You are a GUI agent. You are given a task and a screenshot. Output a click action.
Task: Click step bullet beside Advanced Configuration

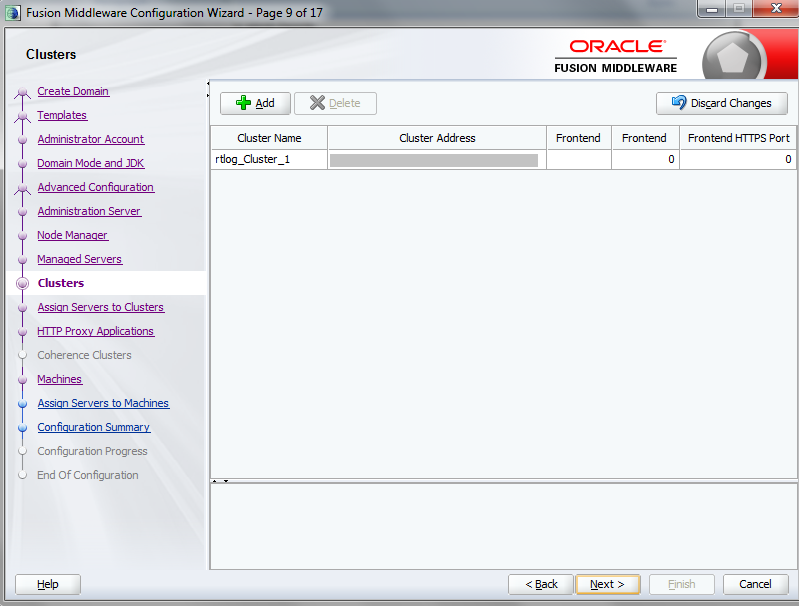pos(22,188)
